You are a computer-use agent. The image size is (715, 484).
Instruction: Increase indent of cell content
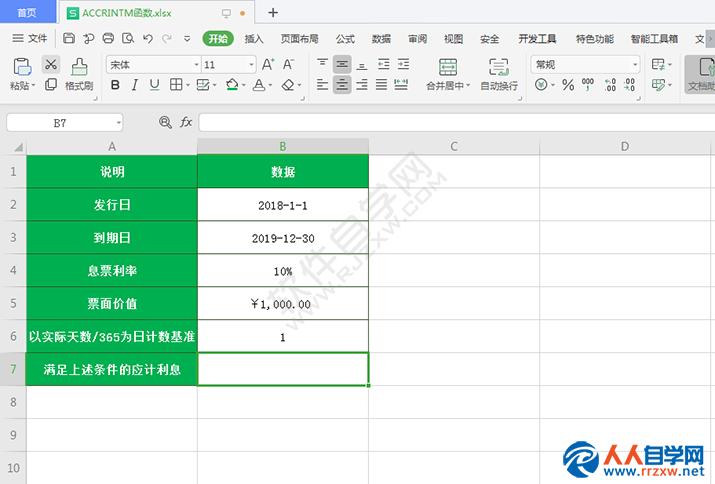click(x=404, y=64)
